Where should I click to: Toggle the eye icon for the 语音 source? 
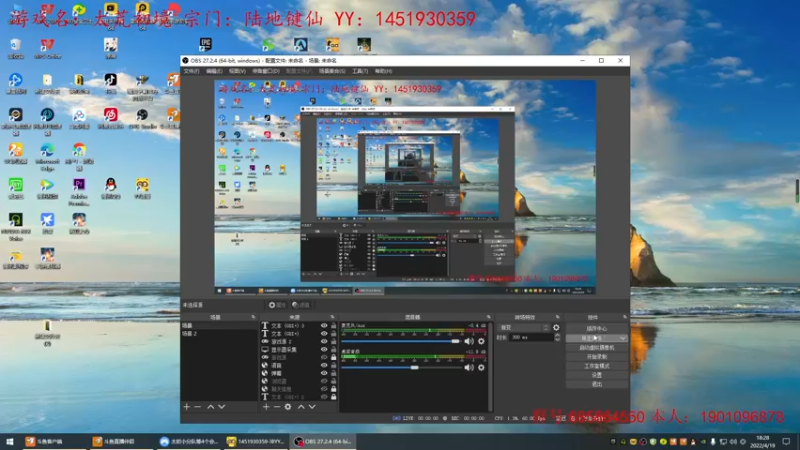(324, 365)
